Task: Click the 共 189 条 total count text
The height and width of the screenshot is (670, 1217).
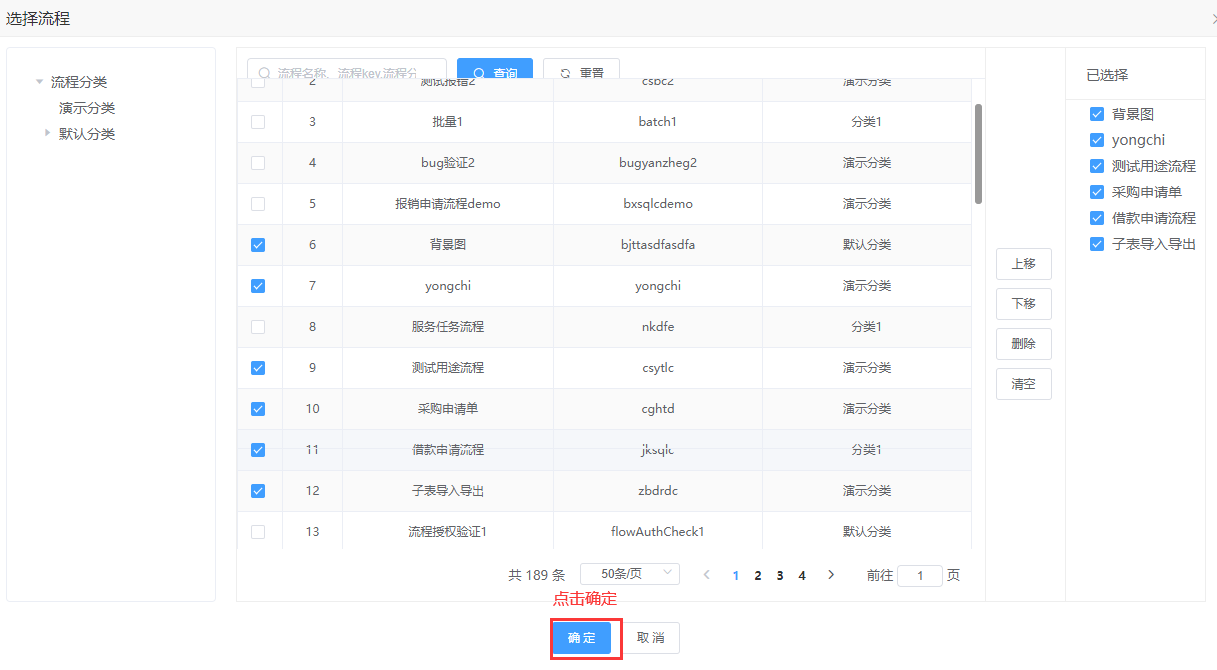Action: pyautogui.click(x=537, y=575)
